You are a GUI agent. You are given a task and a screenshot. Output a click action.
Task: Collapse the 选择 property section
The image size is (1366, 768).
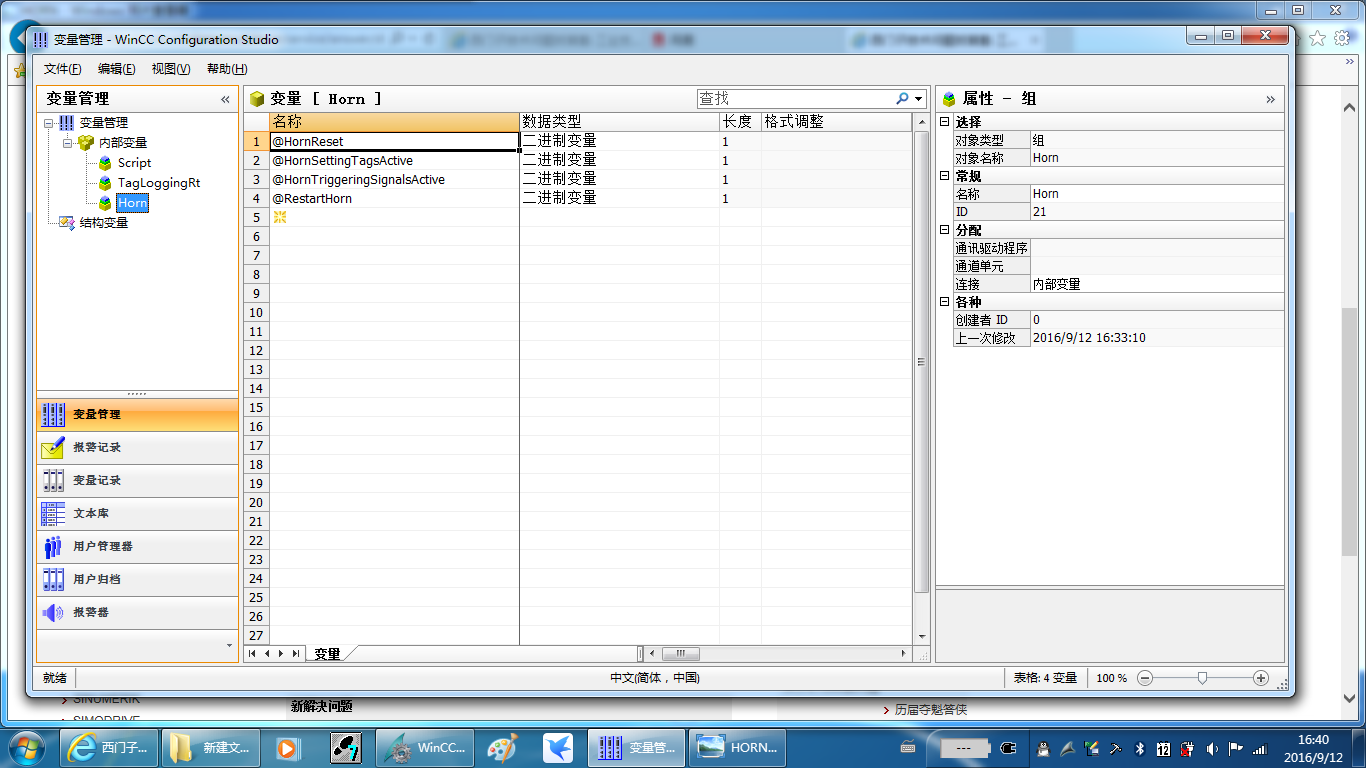[x=944, y=122]
